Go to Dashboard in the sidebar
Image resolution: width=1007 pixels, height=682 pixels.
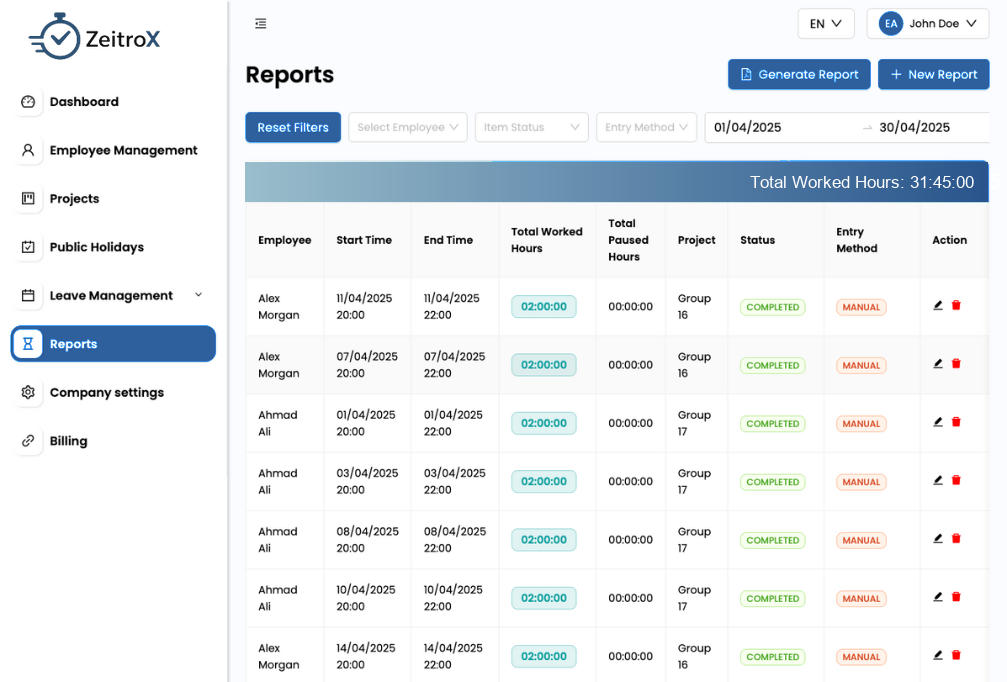tap(84, 102)
